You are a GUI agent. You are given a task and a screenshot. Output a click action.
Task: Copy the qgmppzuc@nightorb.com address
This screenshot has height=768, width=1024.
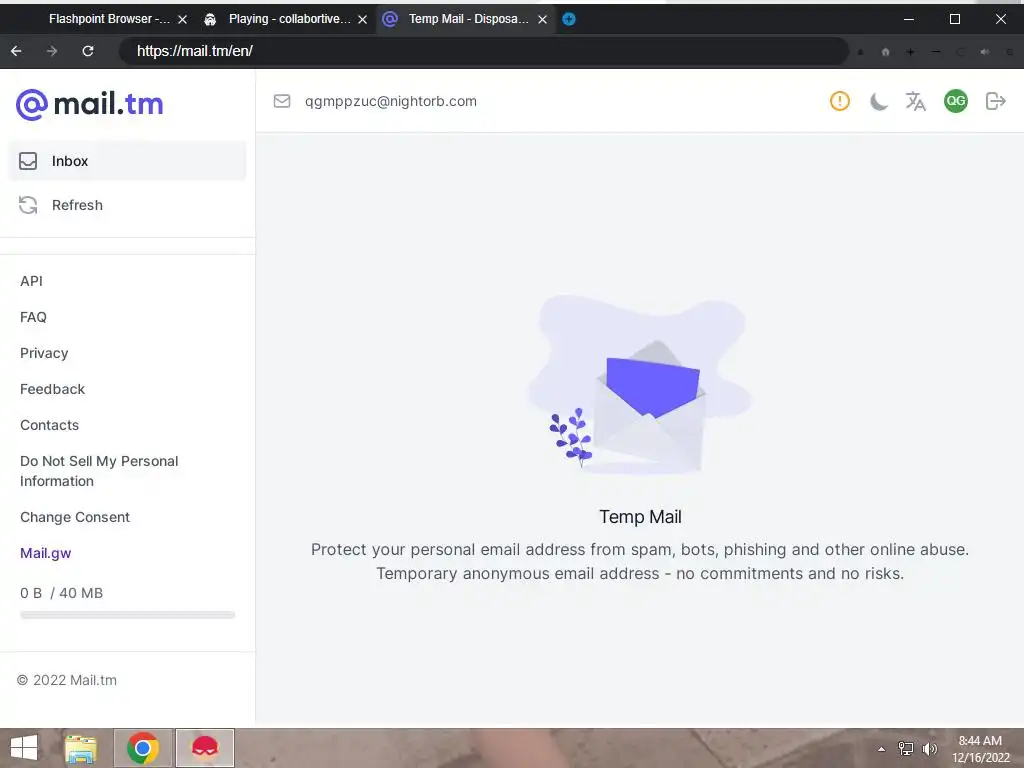pos(391,101)
